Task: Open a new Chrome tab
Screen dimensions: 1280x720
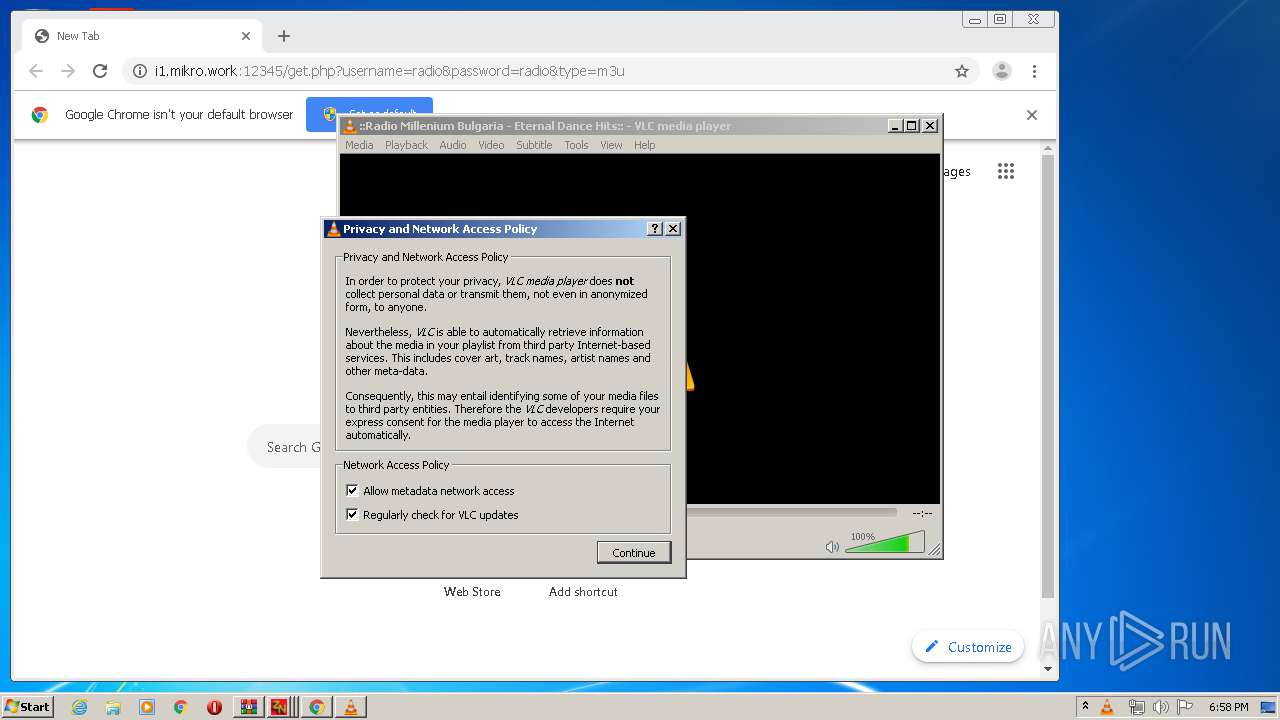Action: (x=284, y=36)
